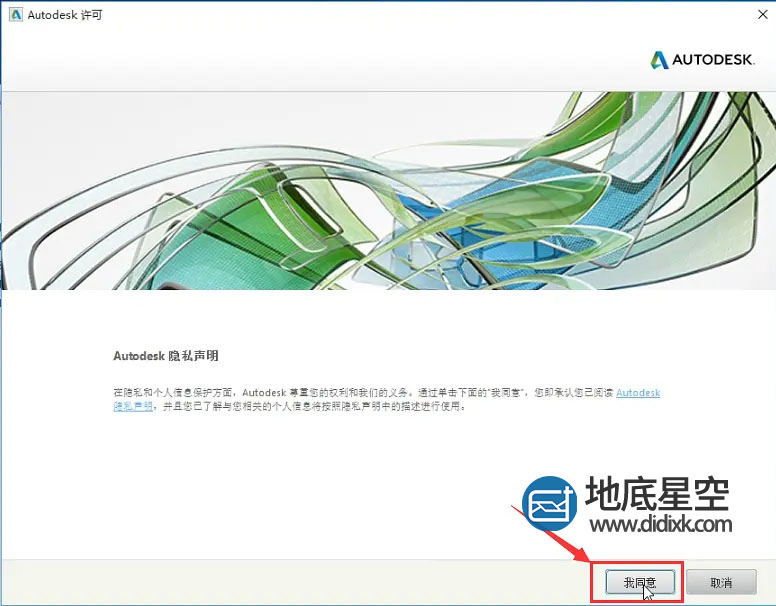Screen dimensions: 776x606
Task: Click the Autodesk 隐私声明 heading text
Action: coord(166,356)
